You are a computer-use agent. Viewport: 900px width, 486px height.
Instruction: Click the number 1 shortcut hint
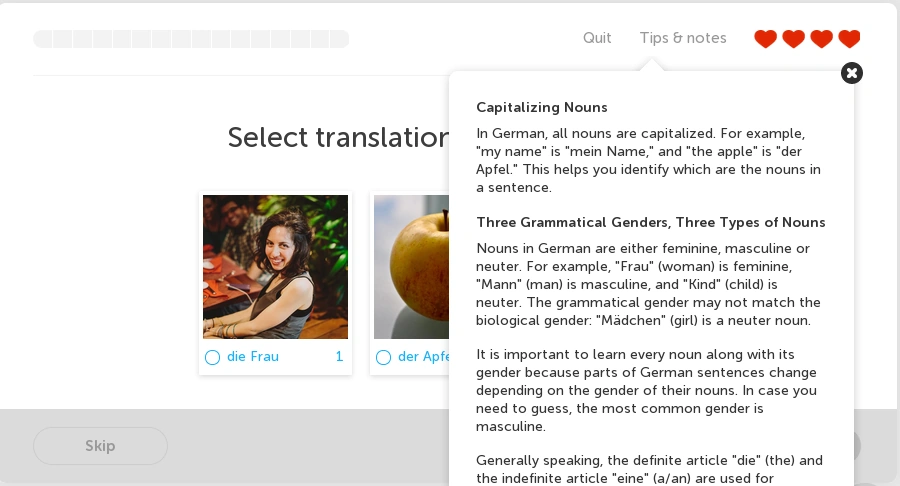coord(339,357)
